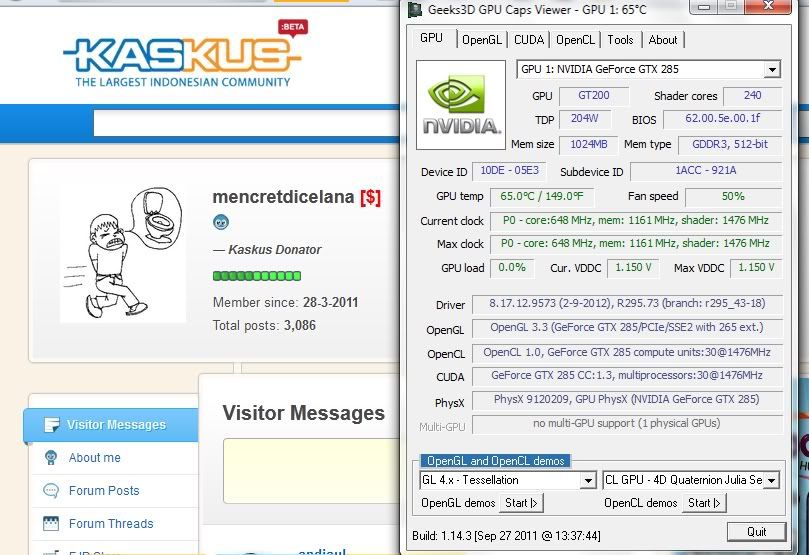This screenshot has height=555, width=809.
Task: Click the NVIDIA logo image
Action: pos(461,105)
